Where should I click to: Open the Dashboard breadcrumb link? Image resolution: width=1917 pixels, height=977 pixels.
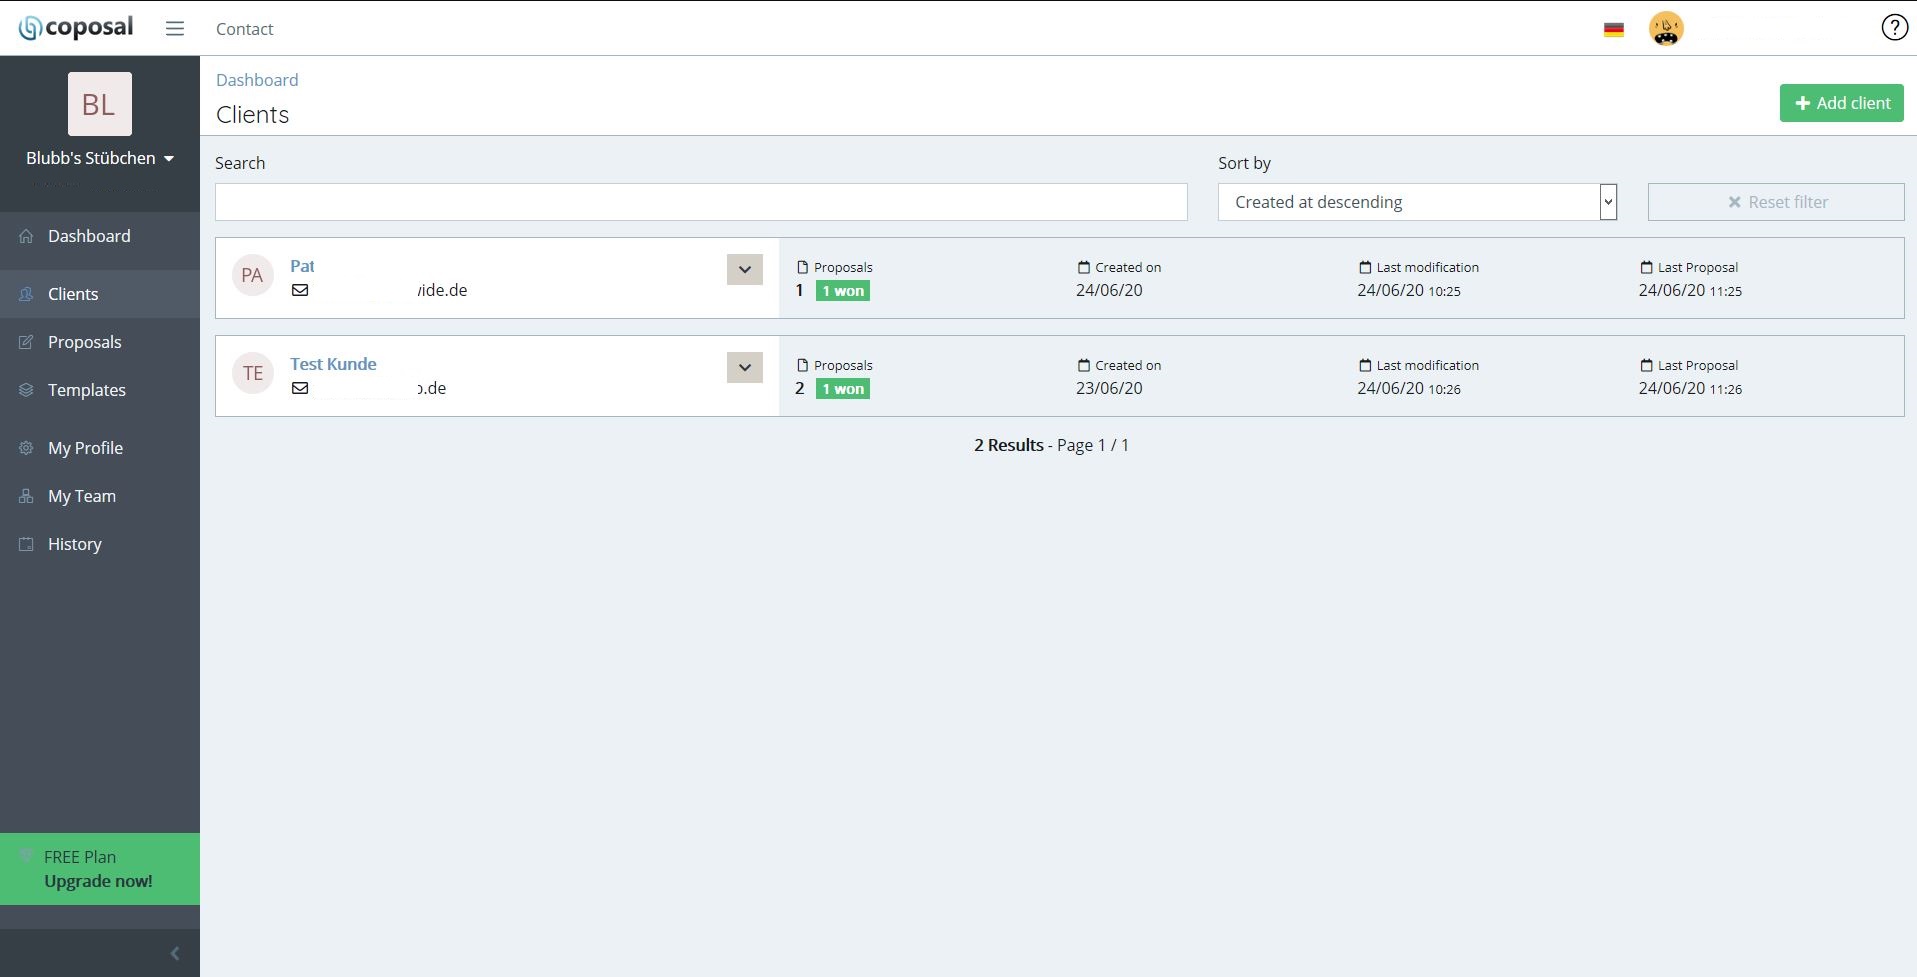[x=257, y=80]
